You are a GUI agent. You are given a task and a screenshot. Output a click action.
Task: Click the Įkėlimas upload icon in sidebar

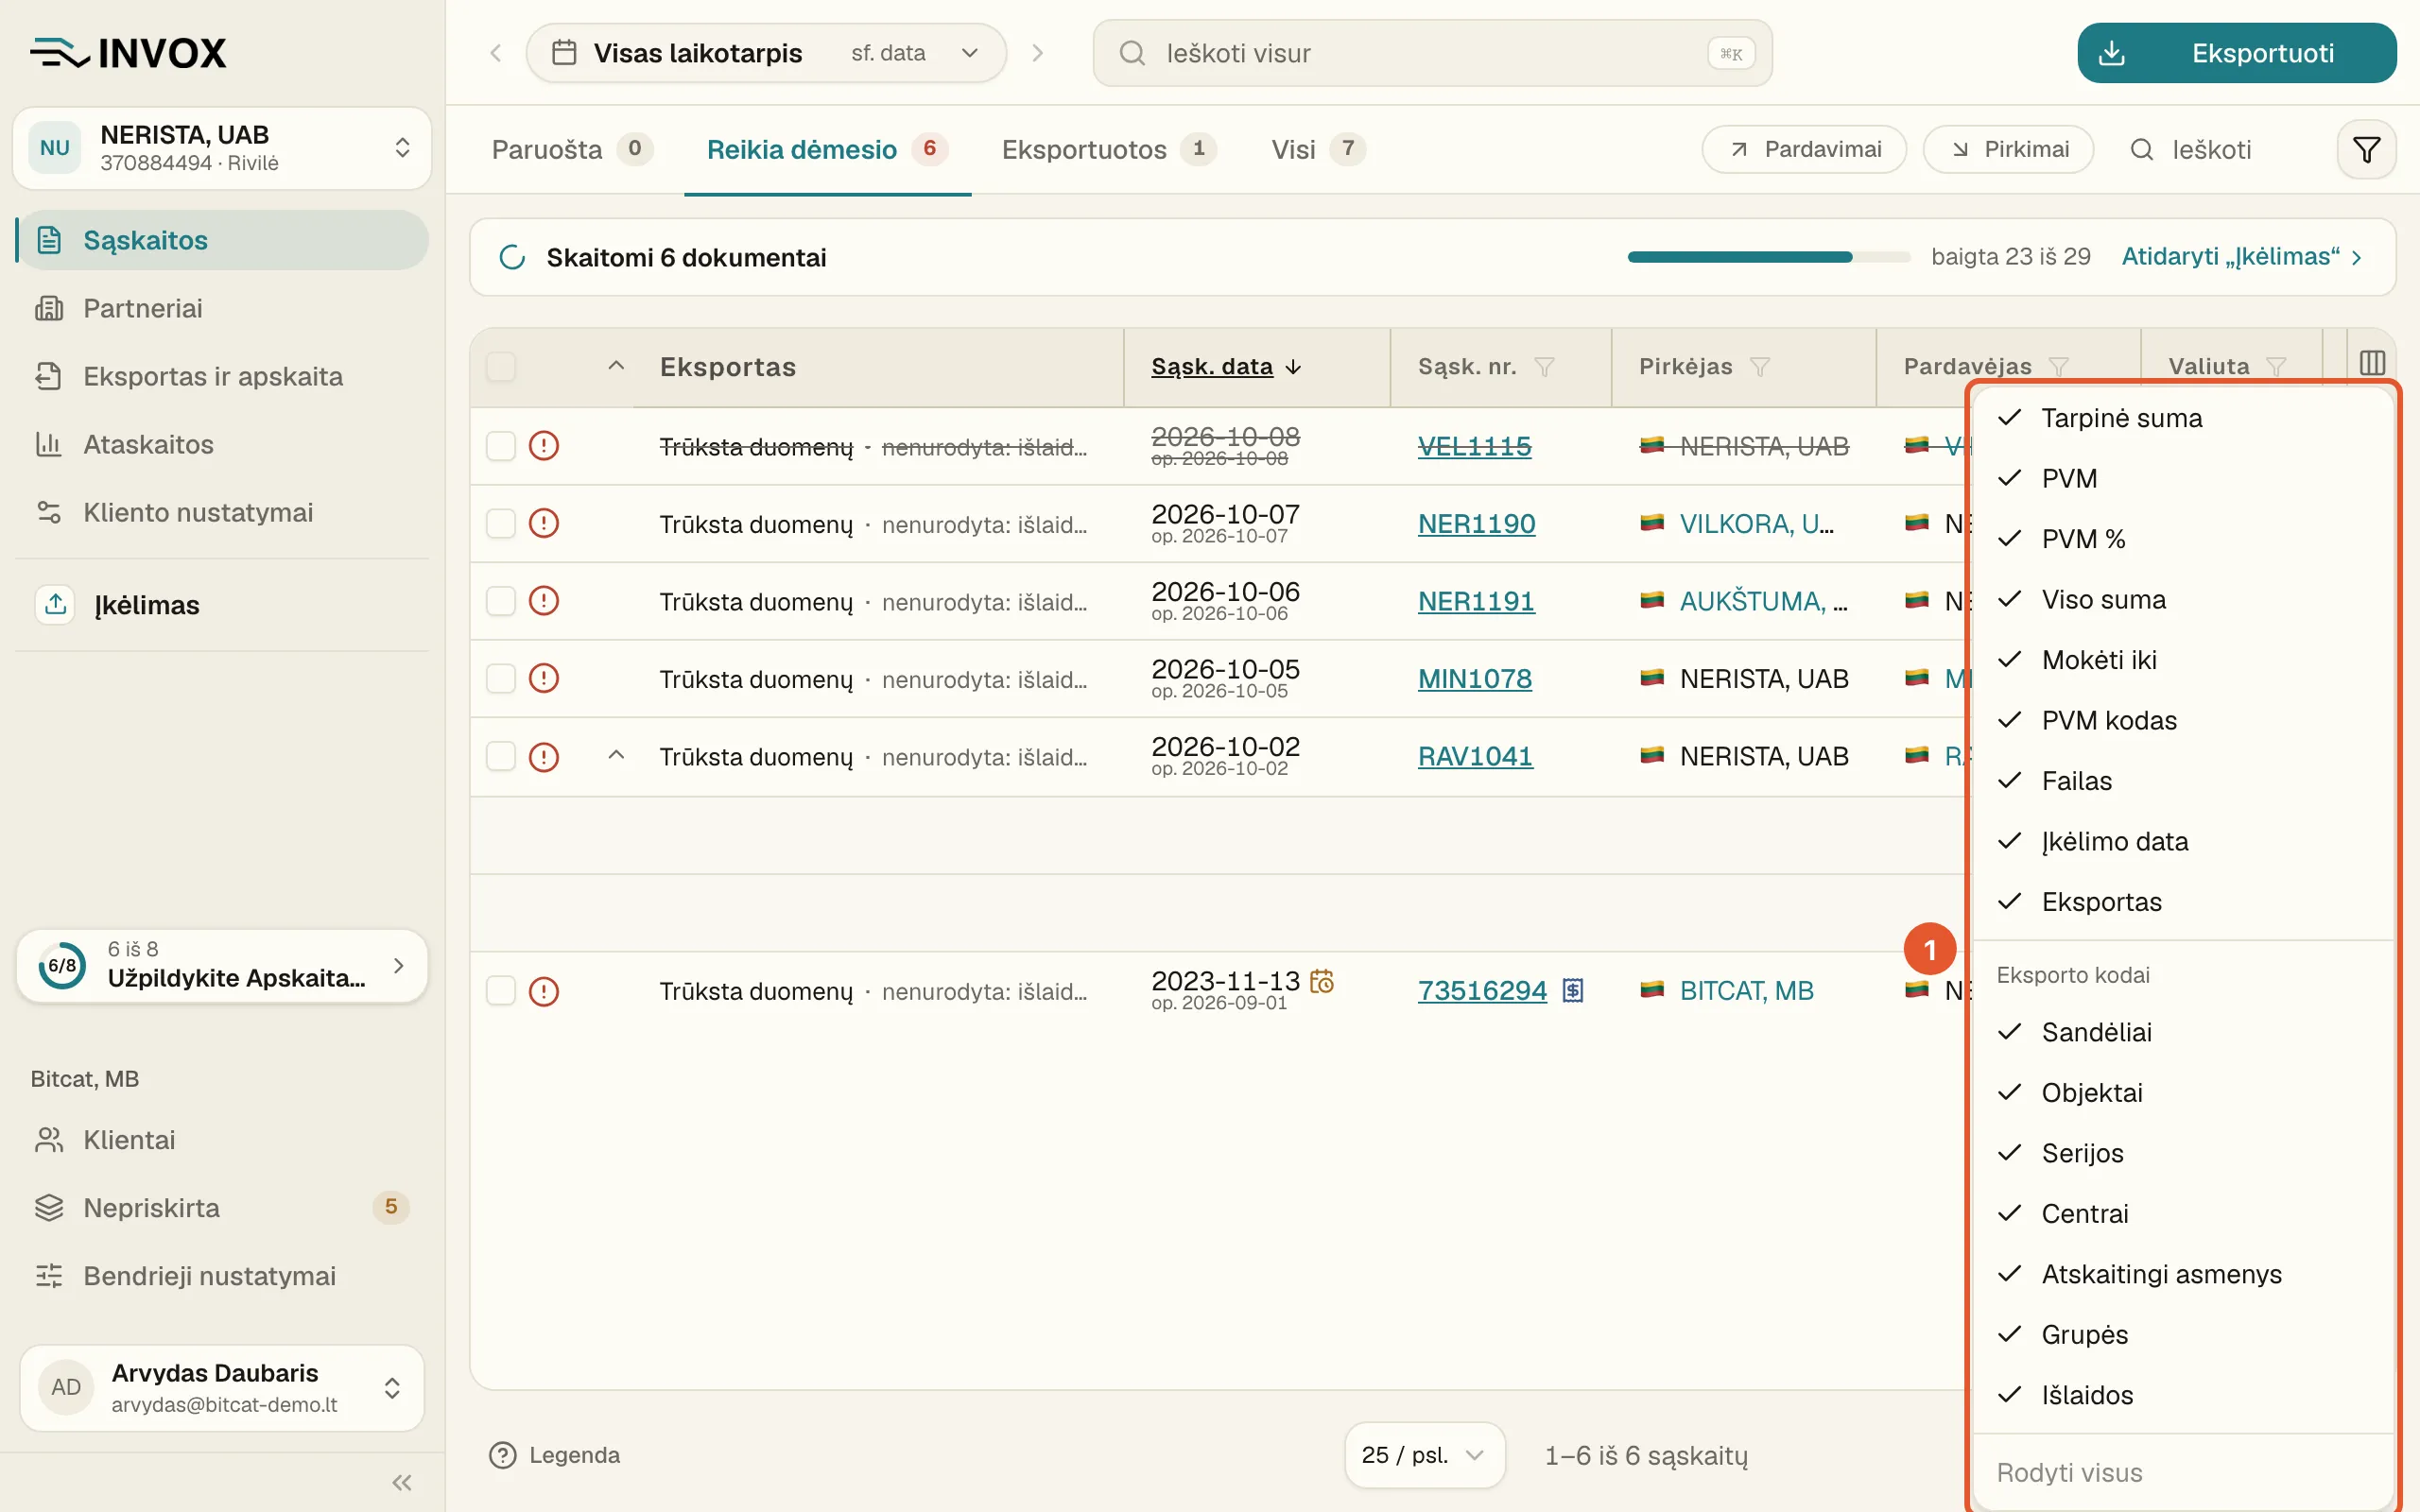[x=56, y=604]
